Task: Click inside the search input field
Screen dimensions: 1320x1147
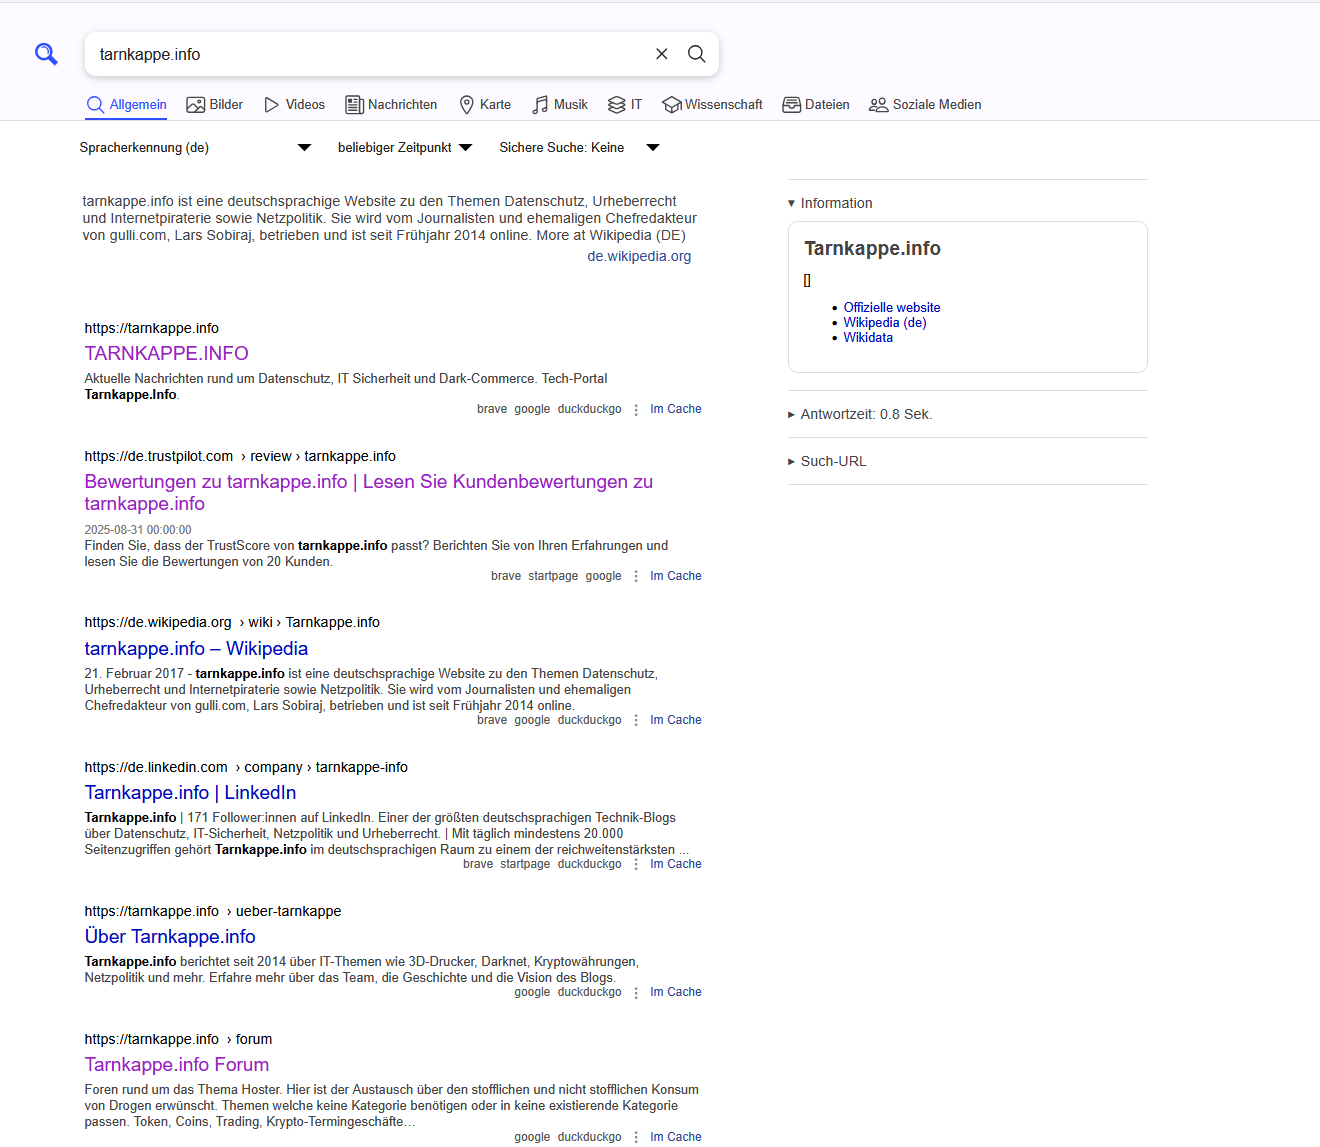Action: click(370, 54)
